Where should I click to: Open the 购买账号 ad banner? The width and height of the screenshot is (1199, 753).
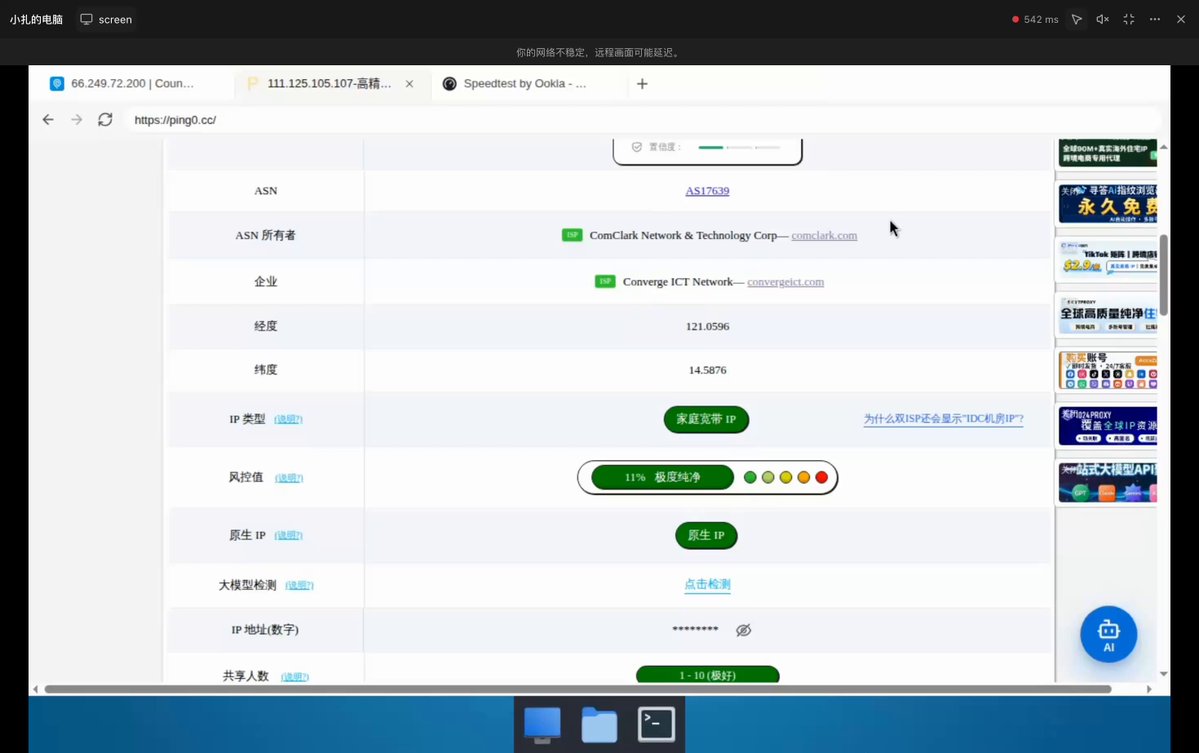pyautogui.click(x=1107, y=371)
